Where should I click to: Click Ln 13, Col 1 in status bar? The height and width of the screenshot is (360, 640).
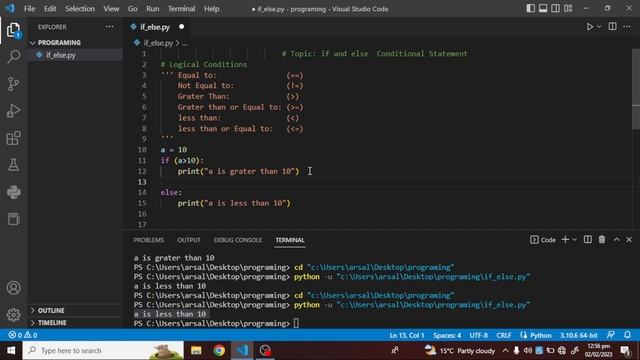pyautogui.click(x=407, y=336)
